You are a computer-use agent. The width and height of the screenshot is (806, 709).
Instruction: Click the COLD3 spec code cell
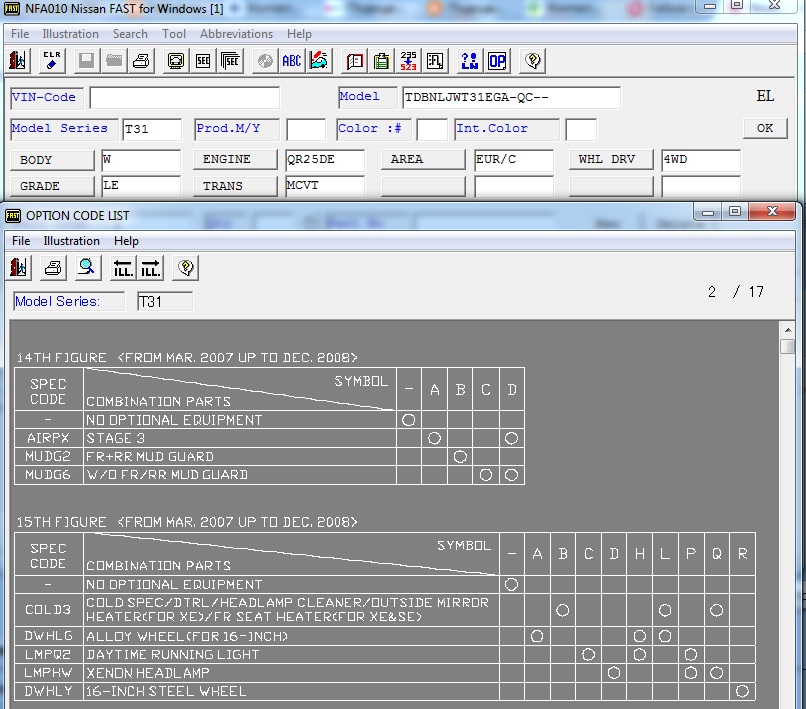tap(48, 610)
